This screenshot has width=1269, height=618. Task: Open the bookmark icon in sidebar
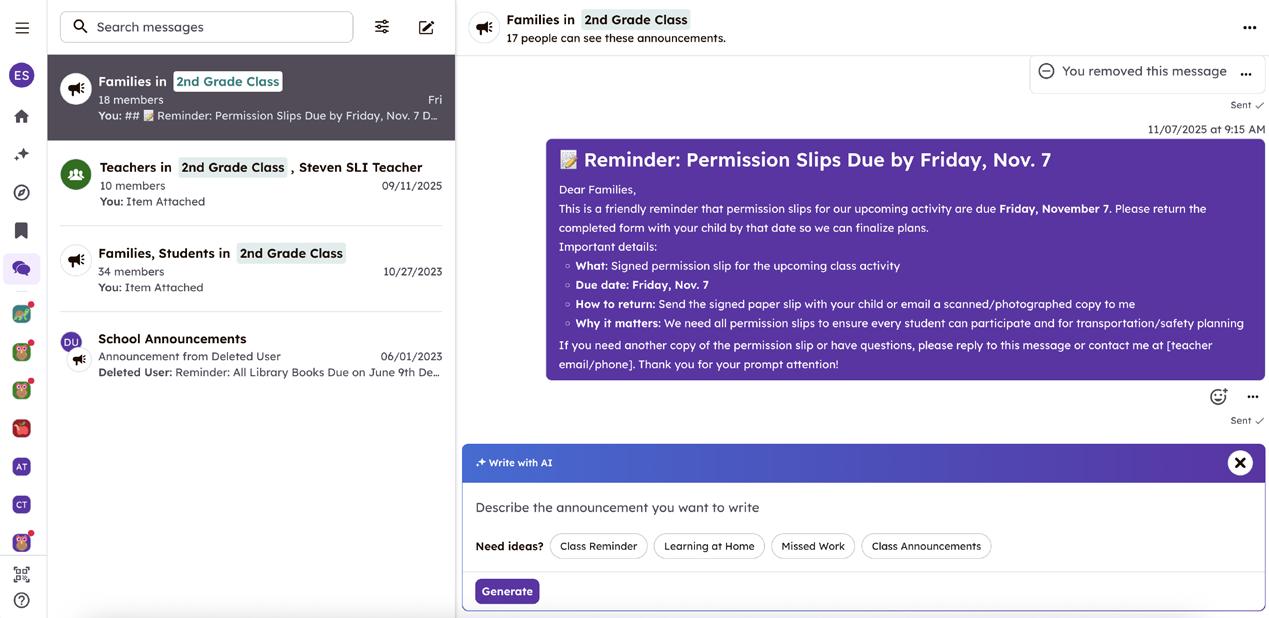(22, 231)
